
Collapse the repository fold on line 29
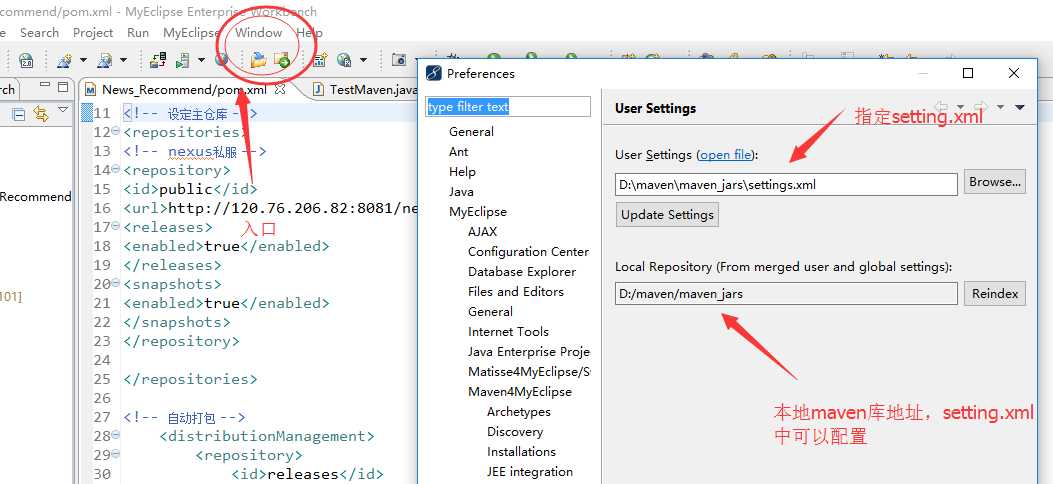click(x=115, y=454)
